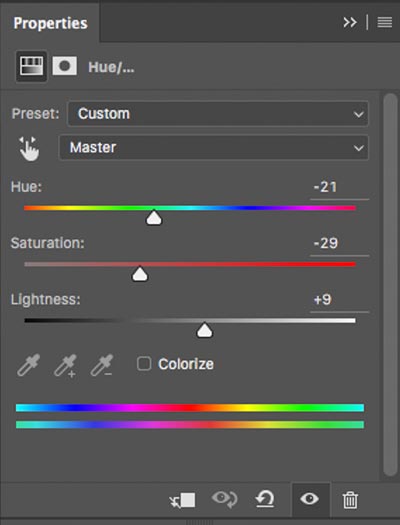
Task: Select the eyedropper tool
Action: click(x=28, y=365)
